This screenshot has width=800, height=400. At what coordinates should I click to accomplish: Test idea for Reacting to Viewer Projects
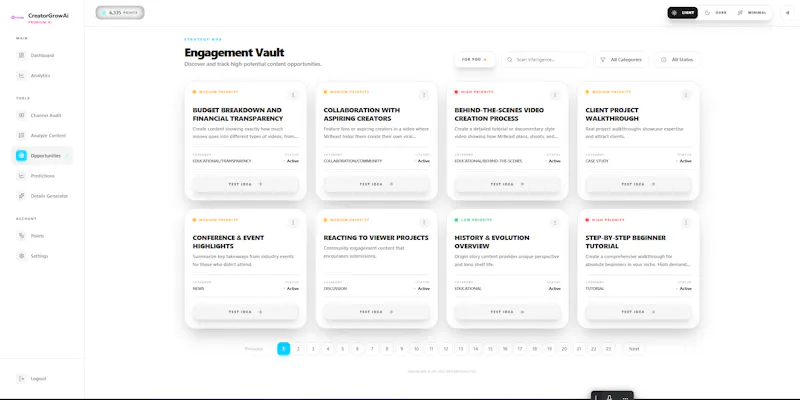pos(377,312)
